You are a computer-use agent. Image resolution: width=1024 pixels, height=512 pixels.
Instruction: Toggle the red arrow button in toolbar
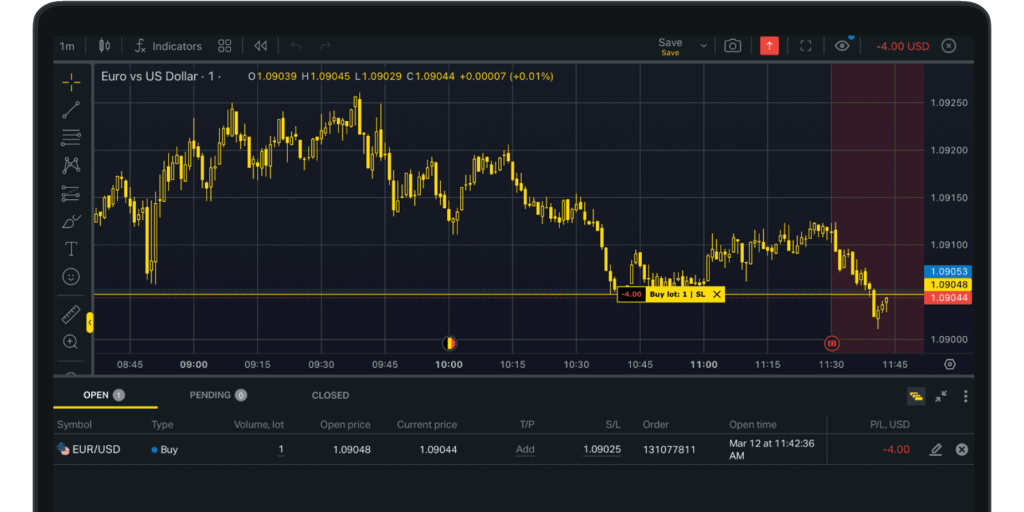(769, 46)
